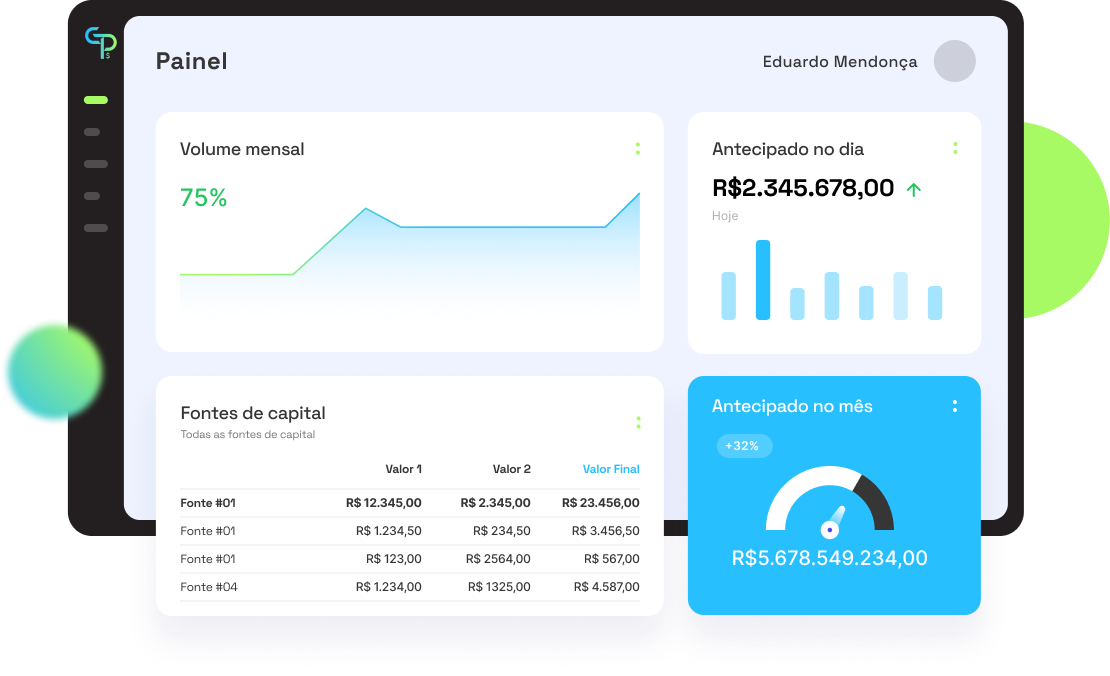Click Eduardo Mendonça's profile avatar
The image size is (1110, 676).
pos(954,61)
